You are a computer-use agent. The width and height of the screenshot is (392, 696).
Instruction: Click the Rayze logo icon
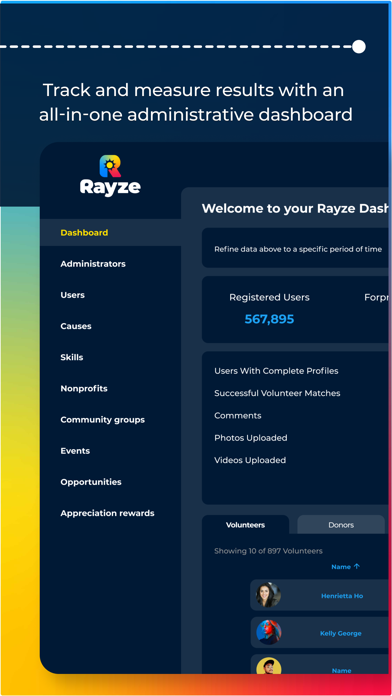tap(110, 166)
